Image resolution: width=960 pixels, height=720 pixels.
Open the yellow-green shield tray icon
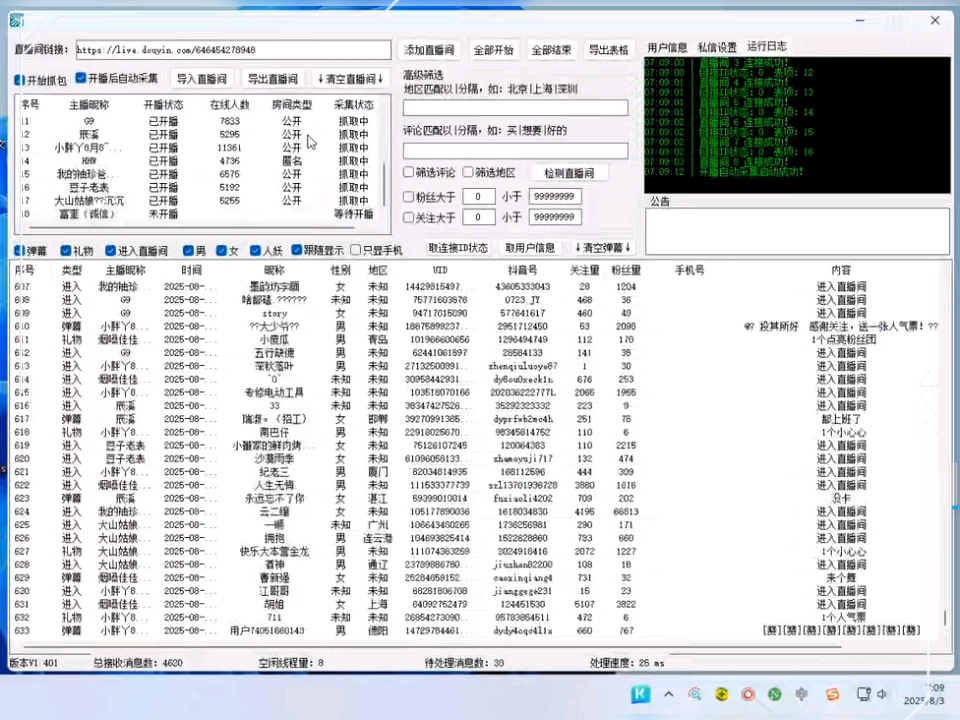(722, 694)
